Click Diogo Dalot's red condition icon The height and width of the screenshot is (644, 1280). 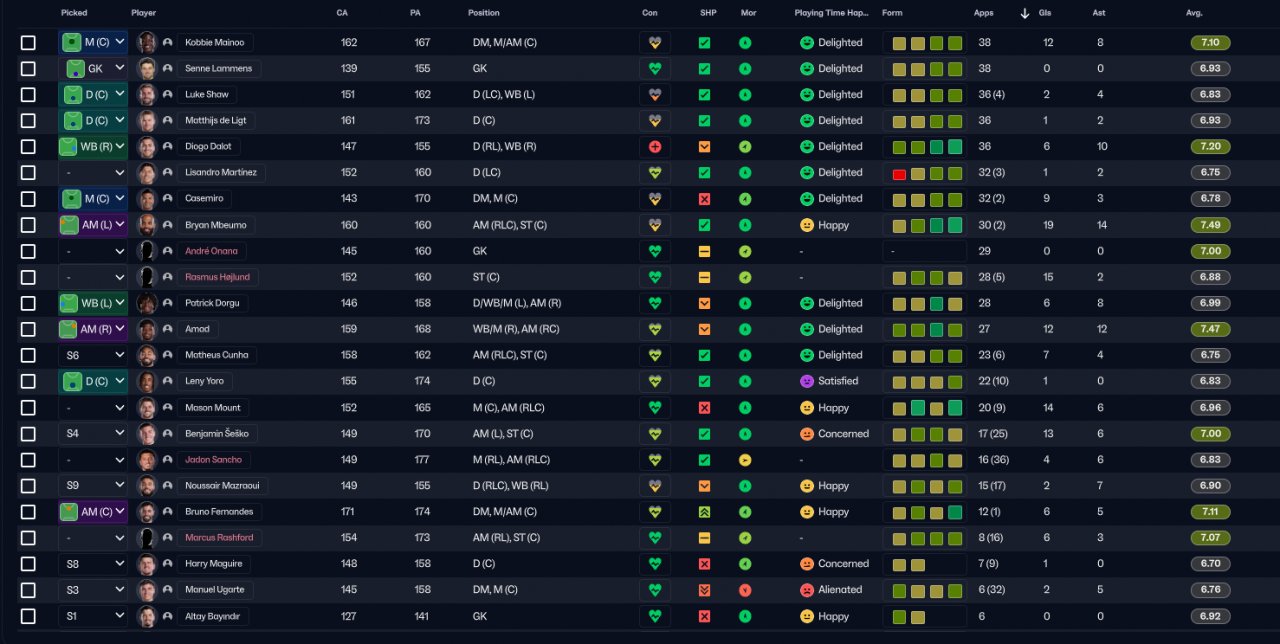(x=655, y=147)
